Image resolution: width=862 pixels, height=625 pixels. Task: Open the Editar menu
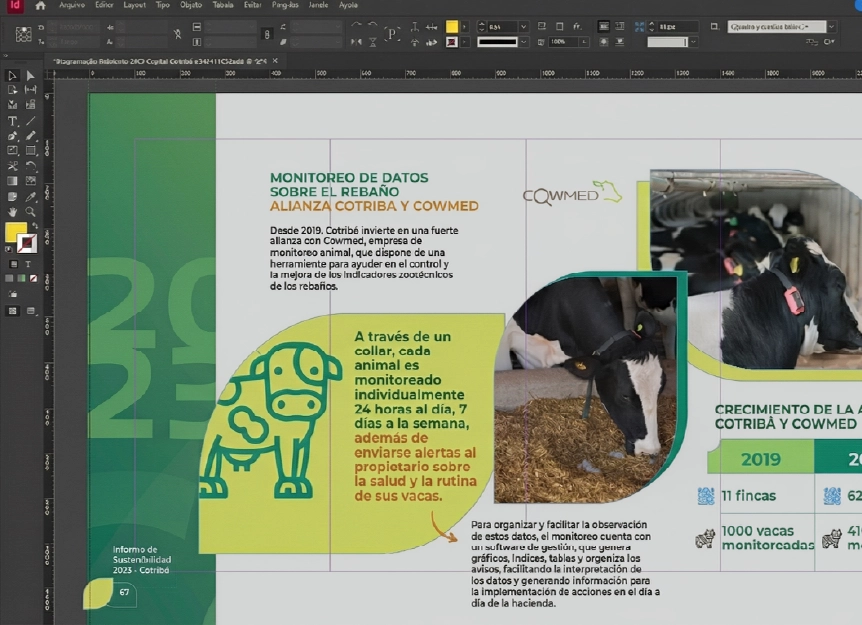point(104,5)
